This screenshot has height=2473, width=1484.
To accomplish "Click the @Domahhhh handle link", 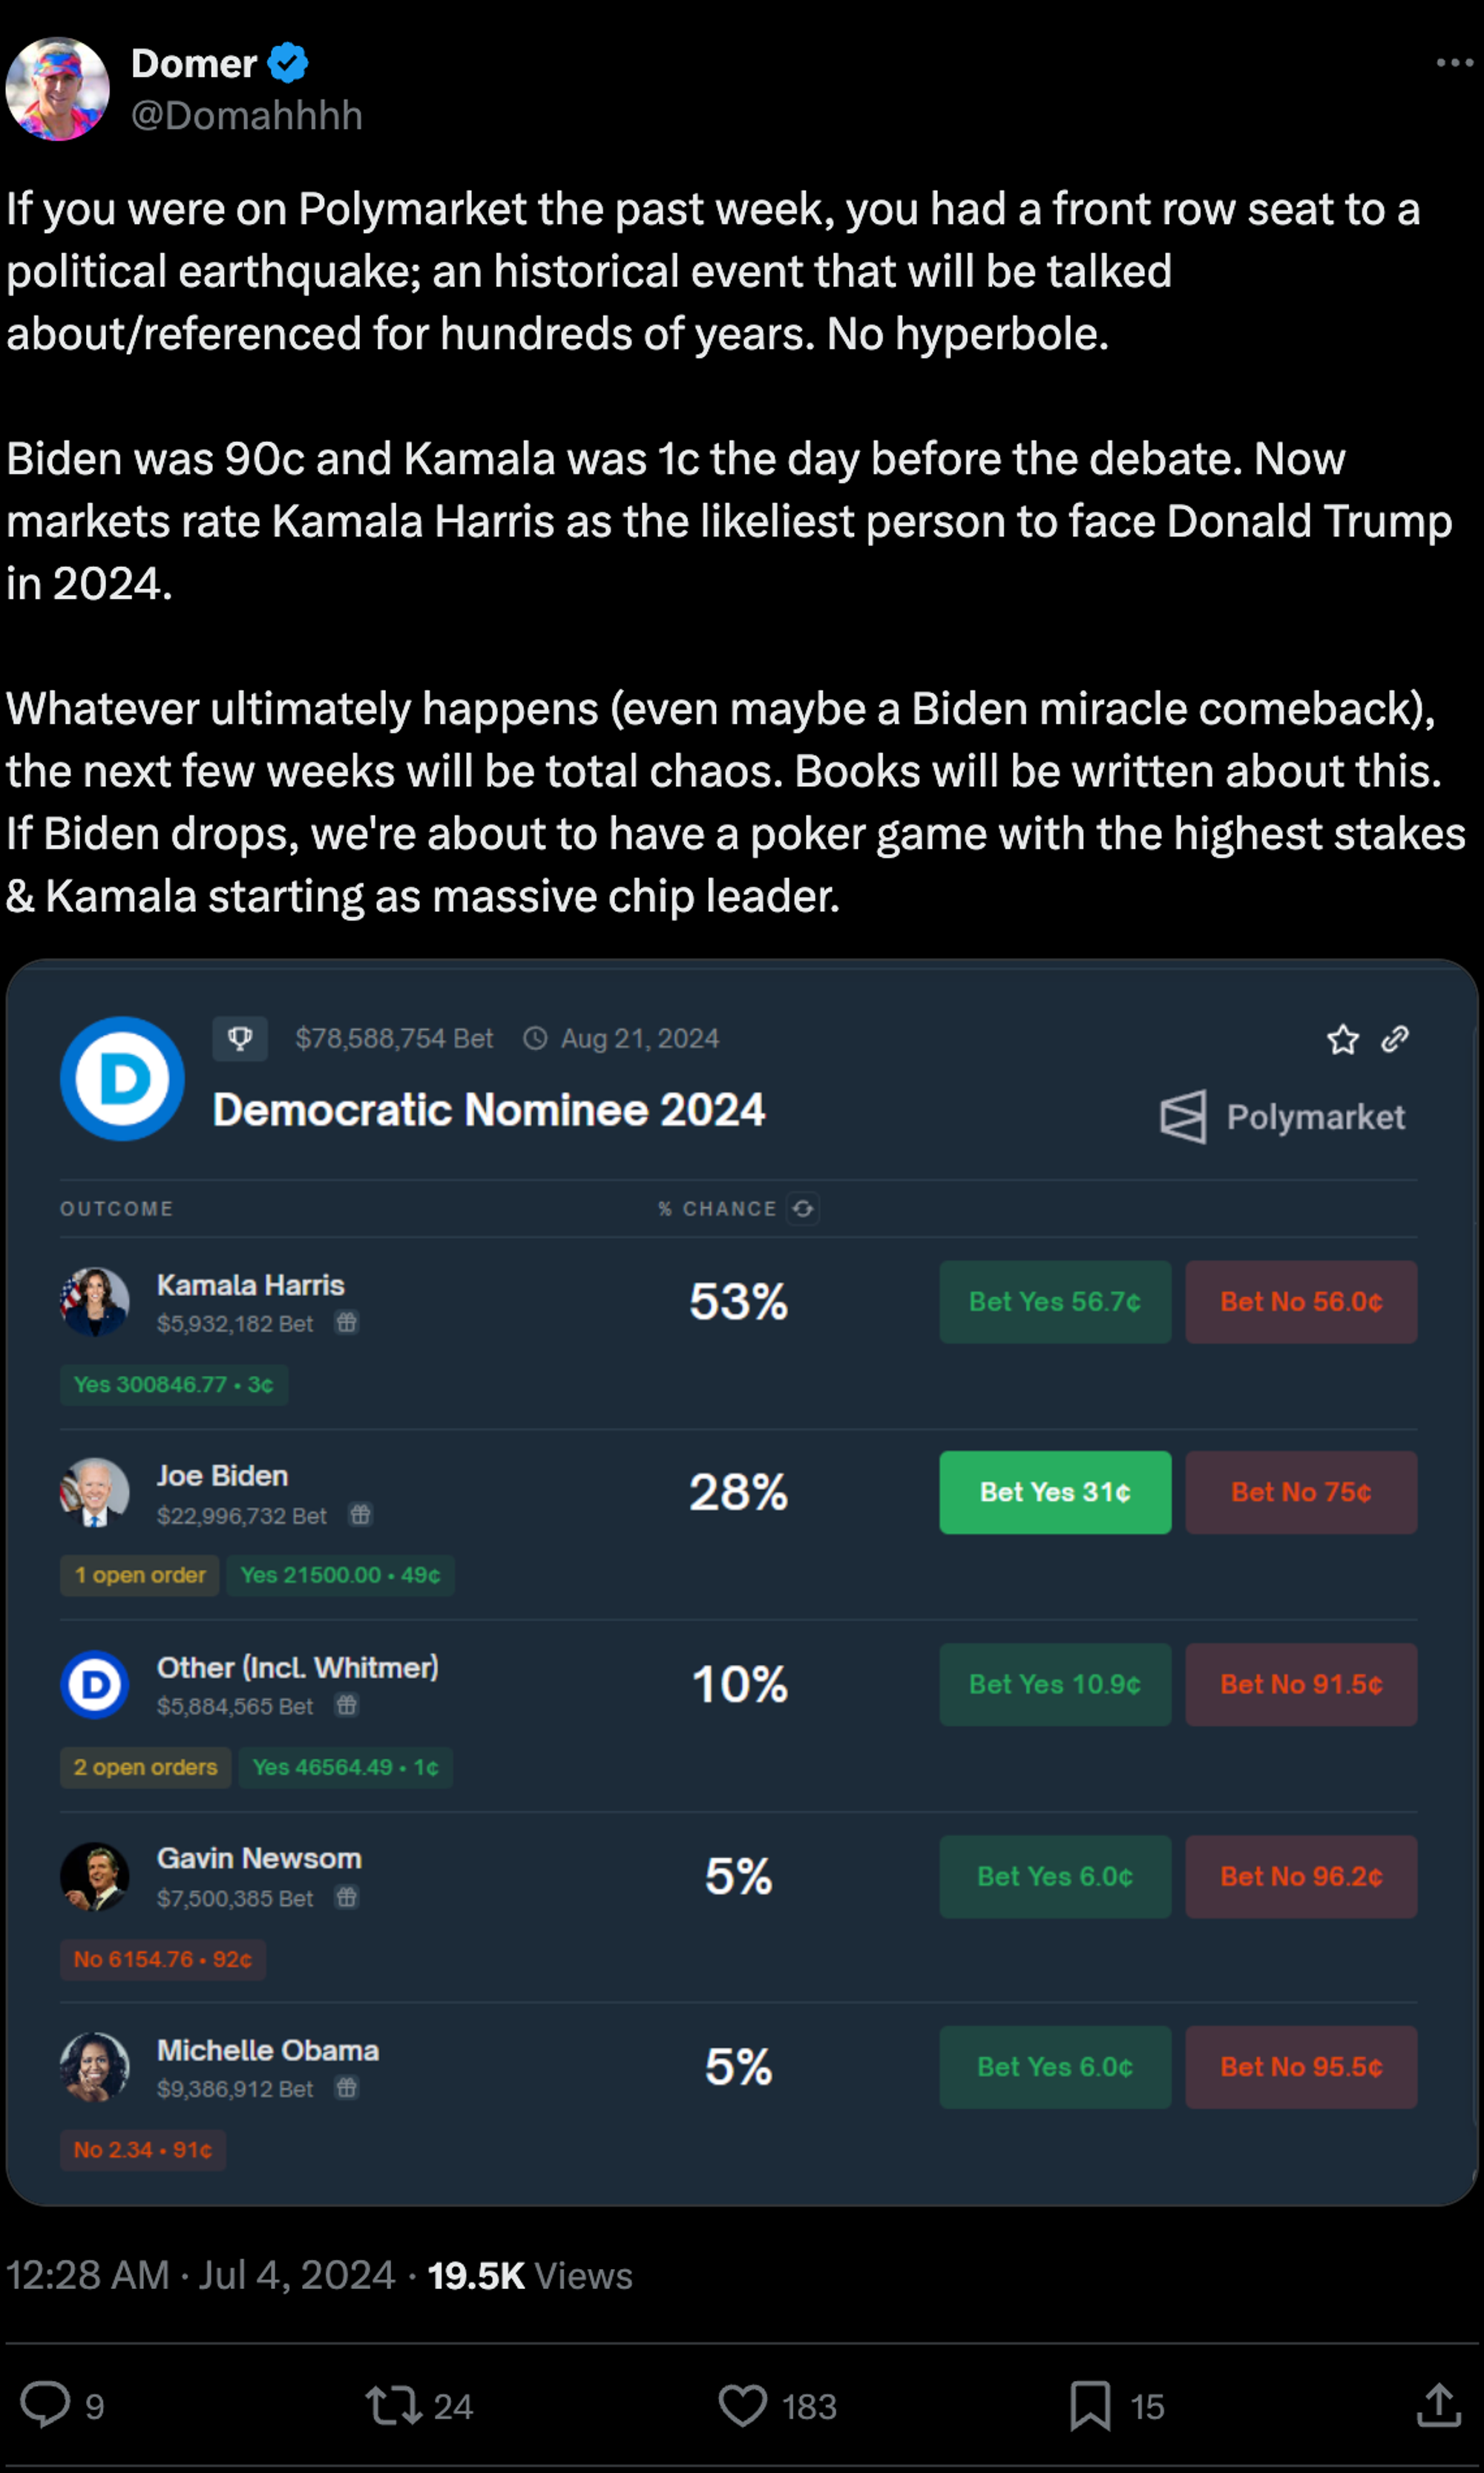I will tap(247, 116).
